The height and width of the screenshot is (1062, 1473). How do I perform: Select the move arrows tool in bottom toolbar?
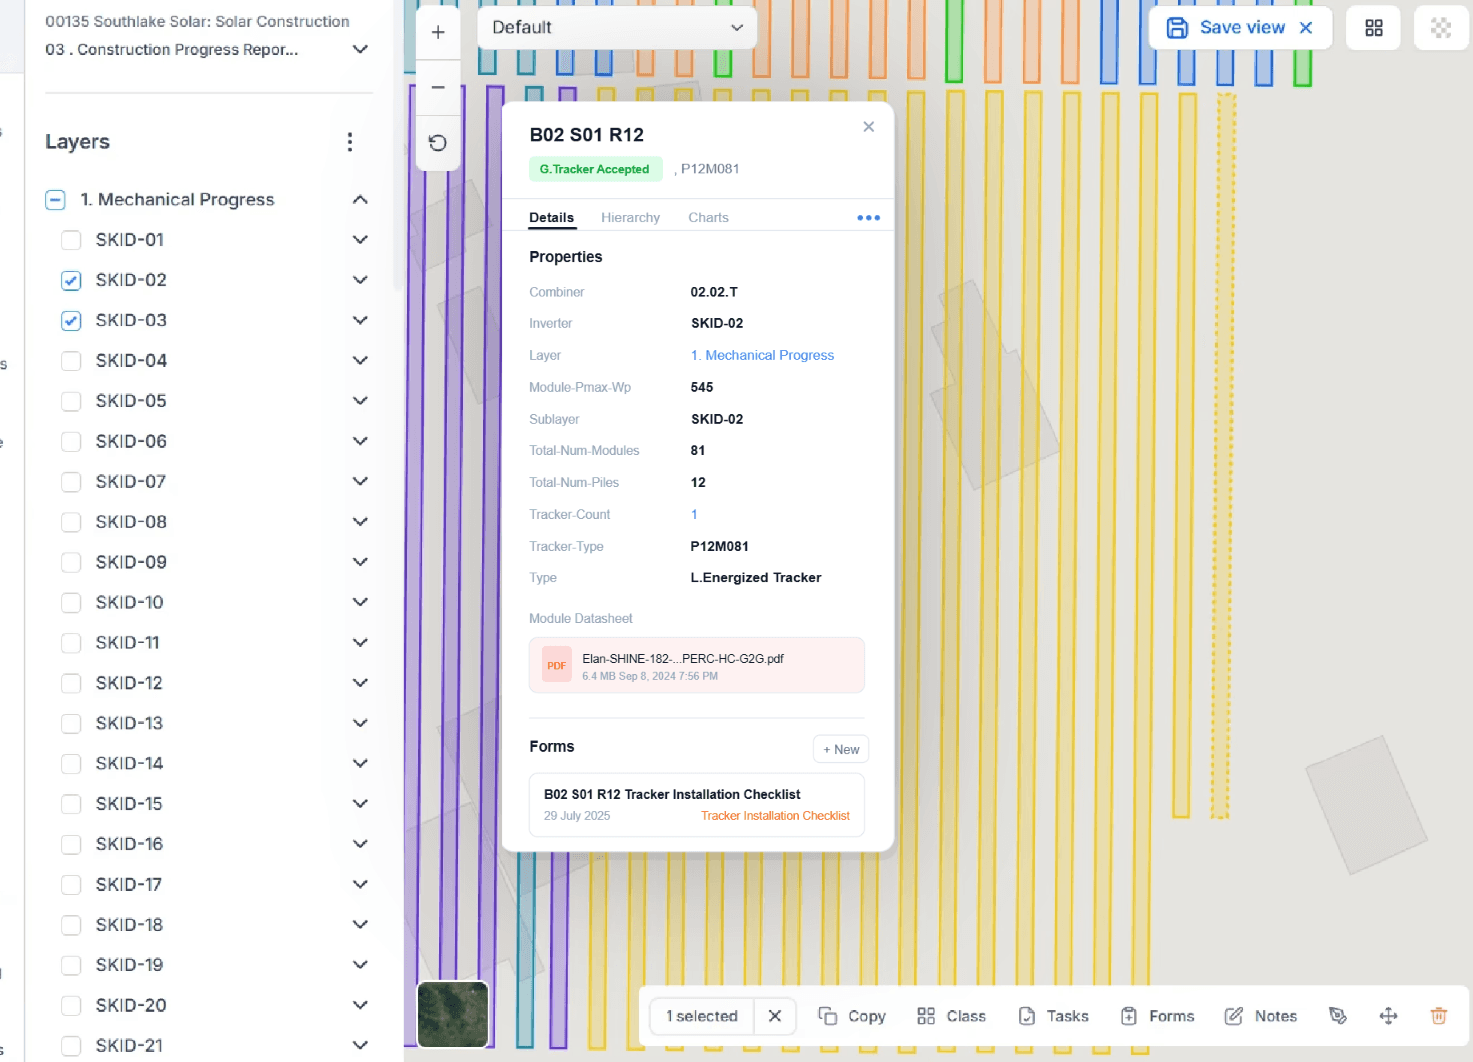[1388, 1016]
